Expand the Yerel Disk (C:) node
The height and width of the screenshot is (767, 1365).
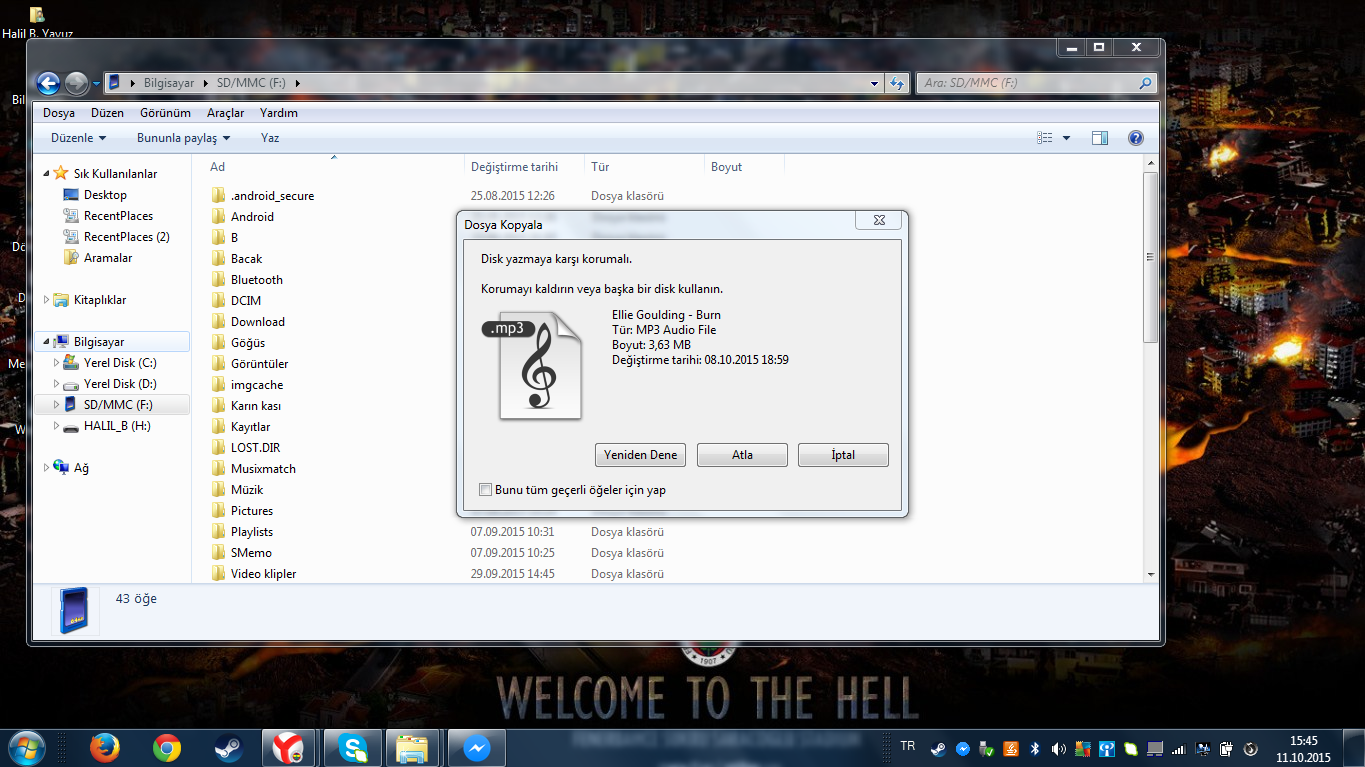[x=57, y=363]
